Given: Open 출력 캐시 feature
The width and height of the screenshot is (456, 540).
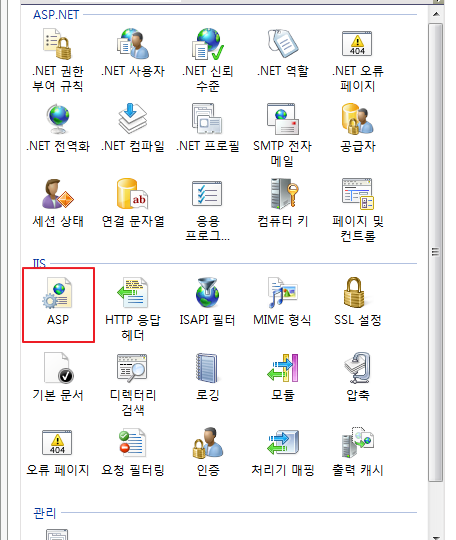Looking at the screenshot, I should (357, 452).
